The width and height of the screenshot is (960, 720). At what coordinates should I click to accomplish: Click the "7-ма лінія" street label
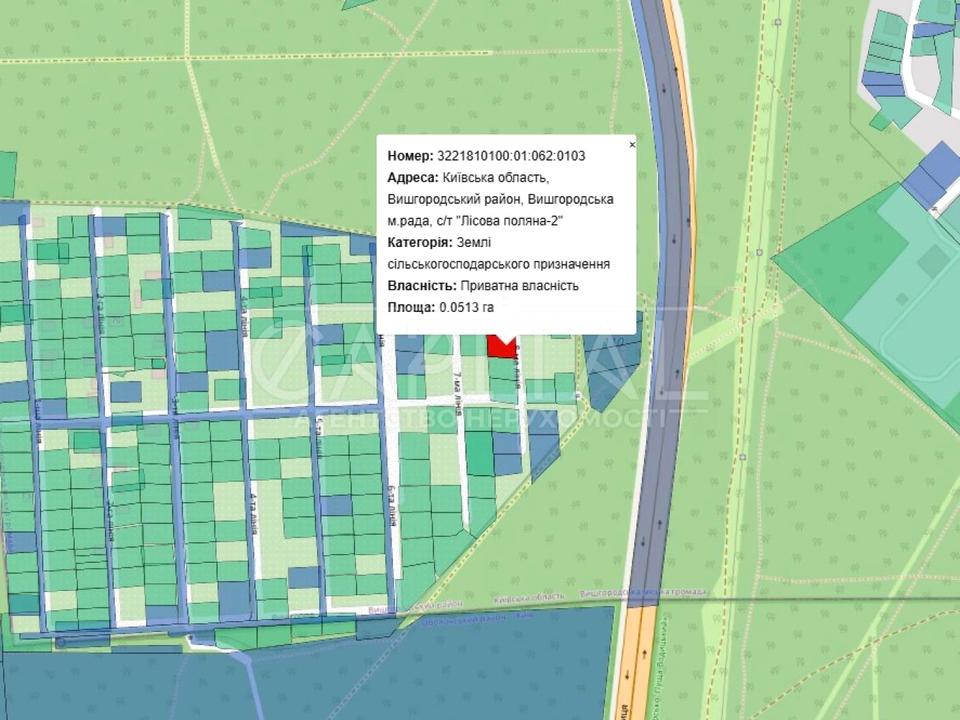458,382
